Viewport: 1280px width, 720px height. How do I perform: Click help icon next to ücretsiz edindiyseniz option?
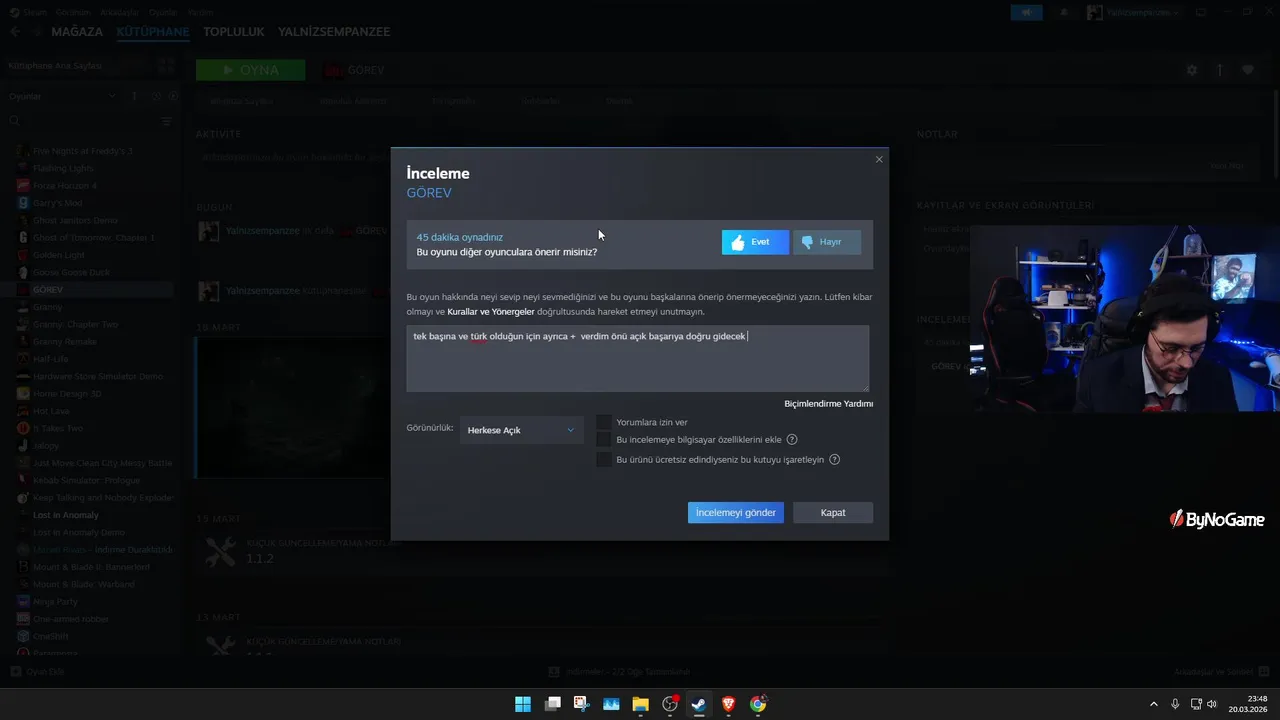[834, 460]
